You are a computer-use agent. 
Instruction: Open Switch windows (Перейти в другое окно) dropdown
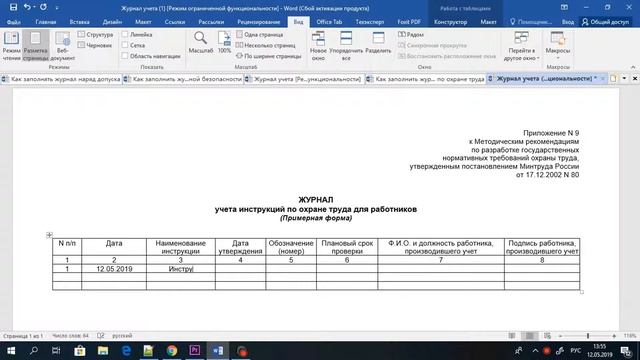click(x=521, y=46)
